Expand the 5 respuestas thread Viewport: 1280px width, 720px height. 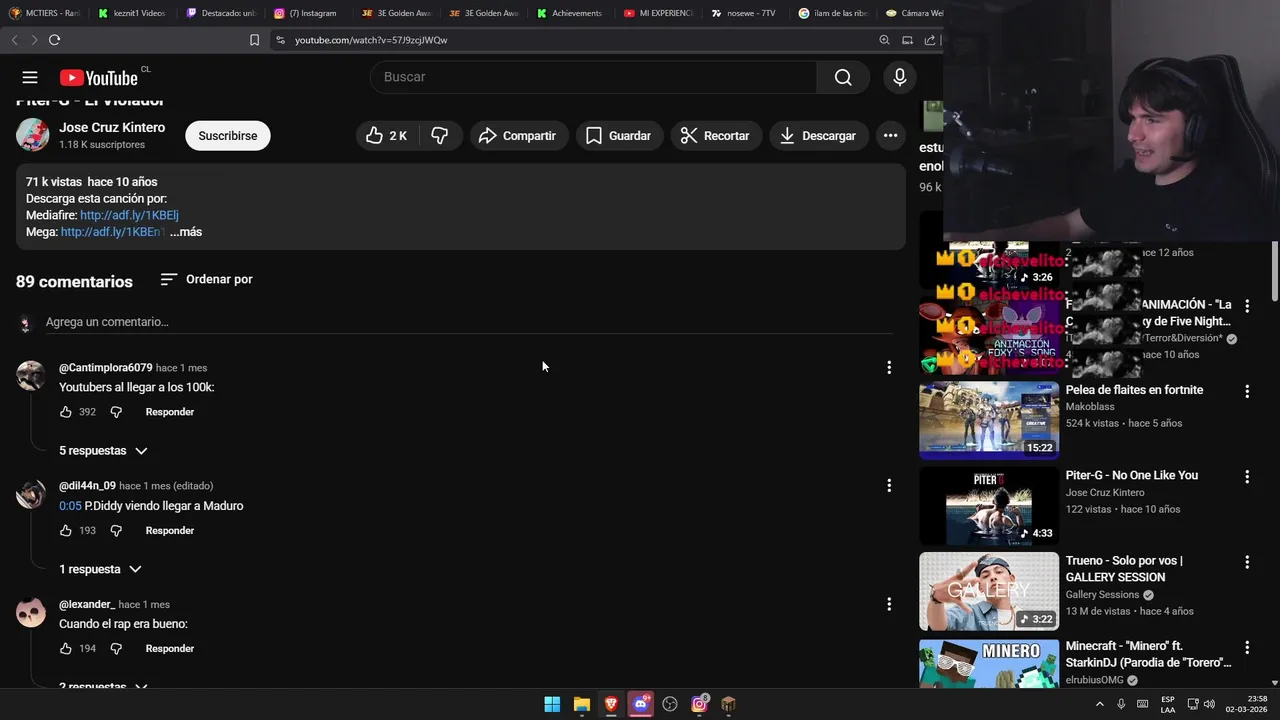103,451
